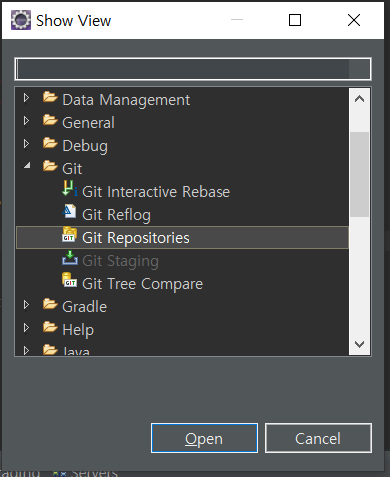Click the Data Management folder icon
This screenshot has width=390, height=477.
point(50,97)
